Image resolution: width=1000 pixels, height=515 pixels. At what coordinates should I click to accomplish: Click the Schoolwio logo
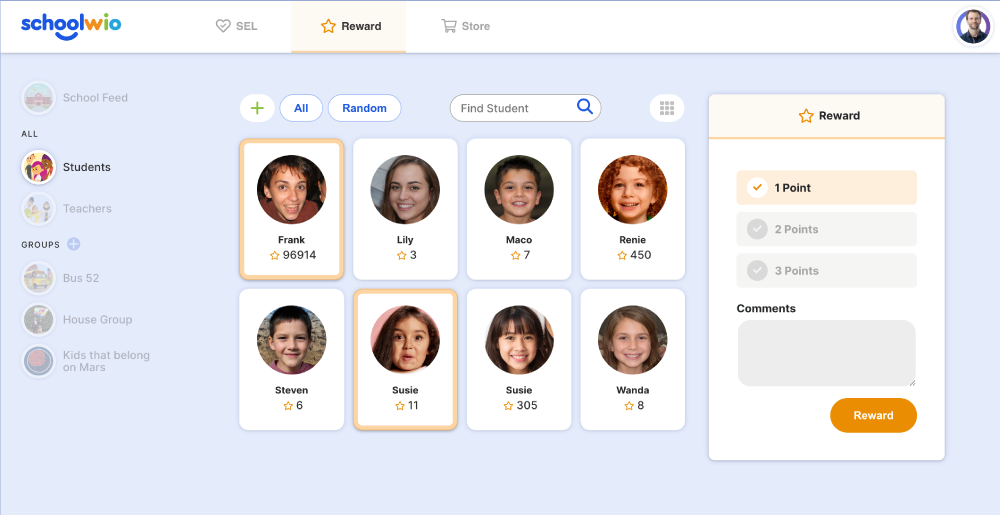click(x=71, y=26)
